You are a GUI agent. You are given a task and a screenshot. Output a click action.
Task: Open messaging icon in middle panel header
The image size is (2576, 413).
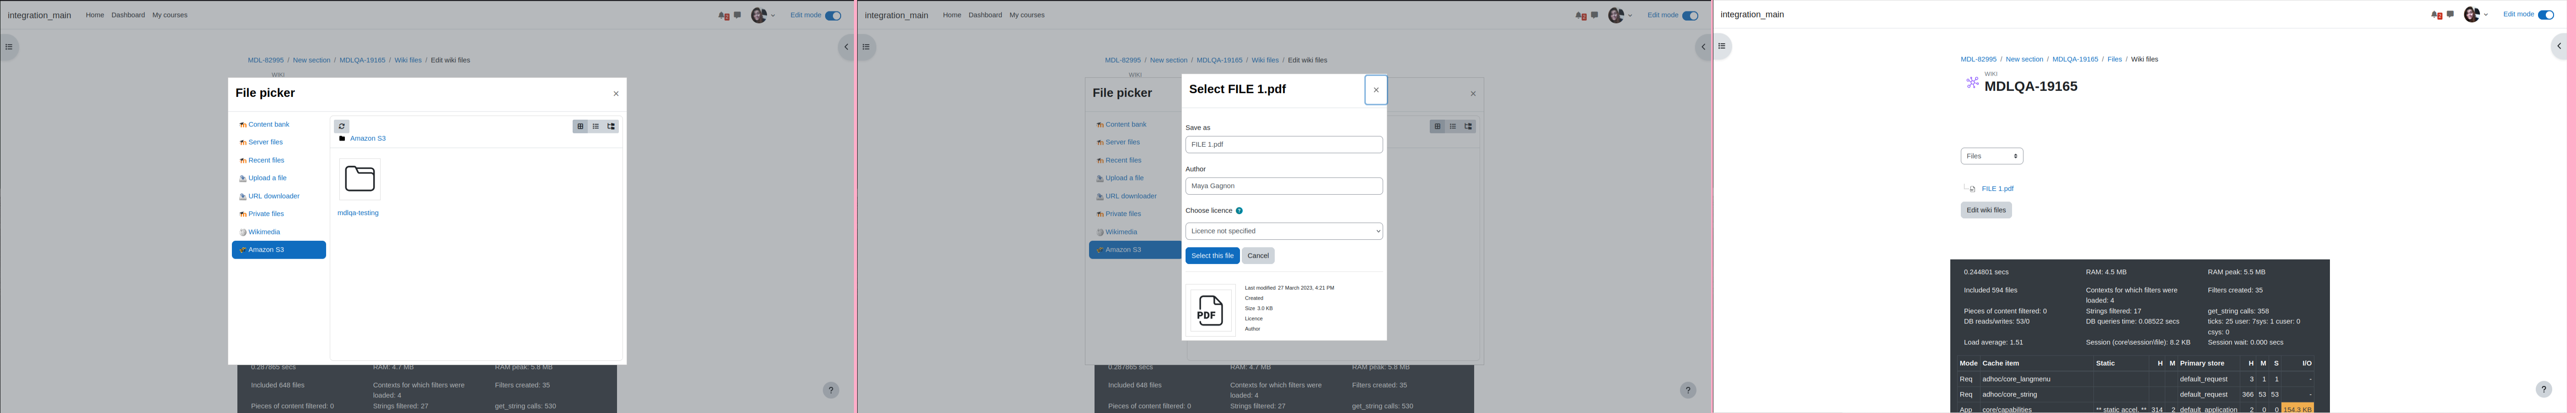click(1595, 15)
